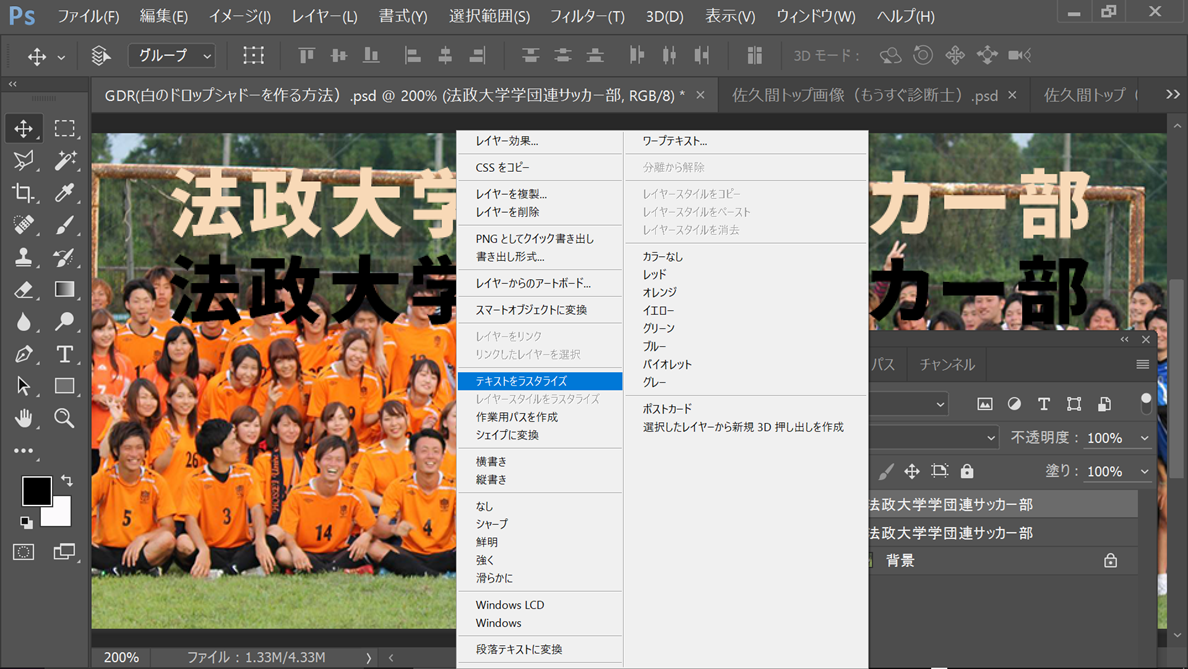Choose レイヤー効果... in the context menu
Screen dimensions: 1188x669
pyautogui.click(x=540, y=141)
